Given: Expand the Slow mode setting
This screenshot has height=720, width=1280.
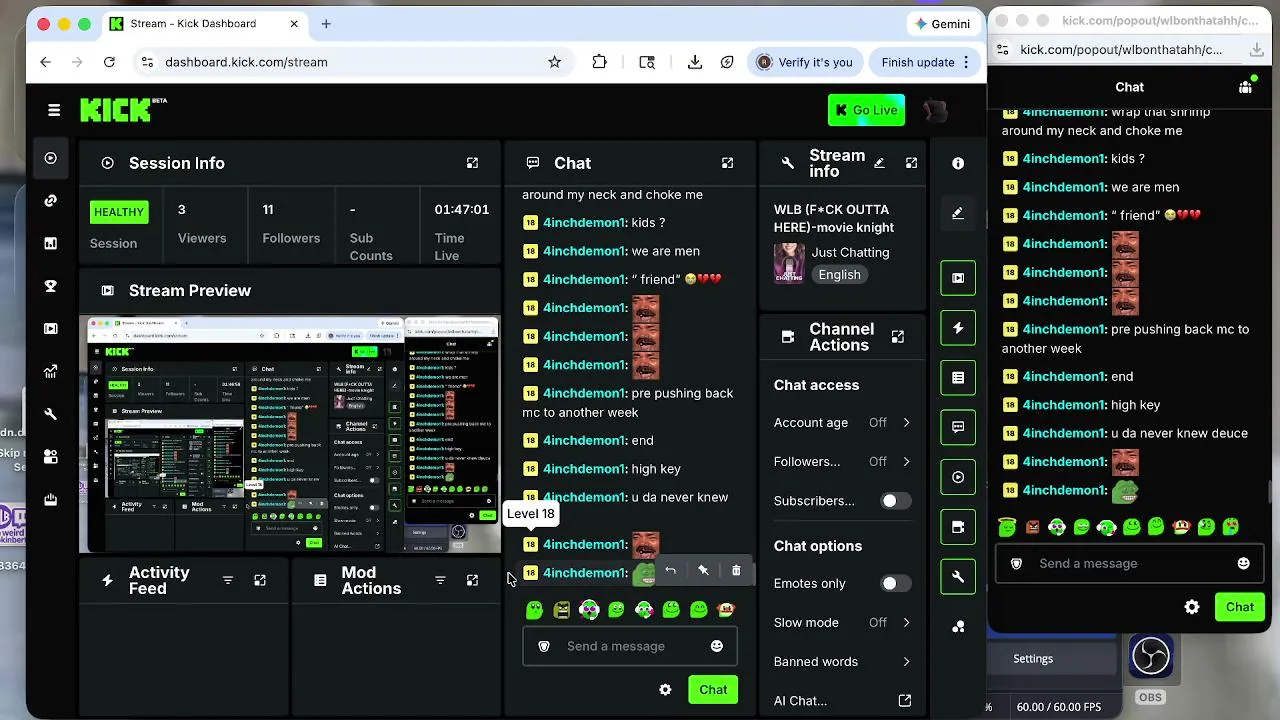Looking at the screenshot, I should coord(842,622).
